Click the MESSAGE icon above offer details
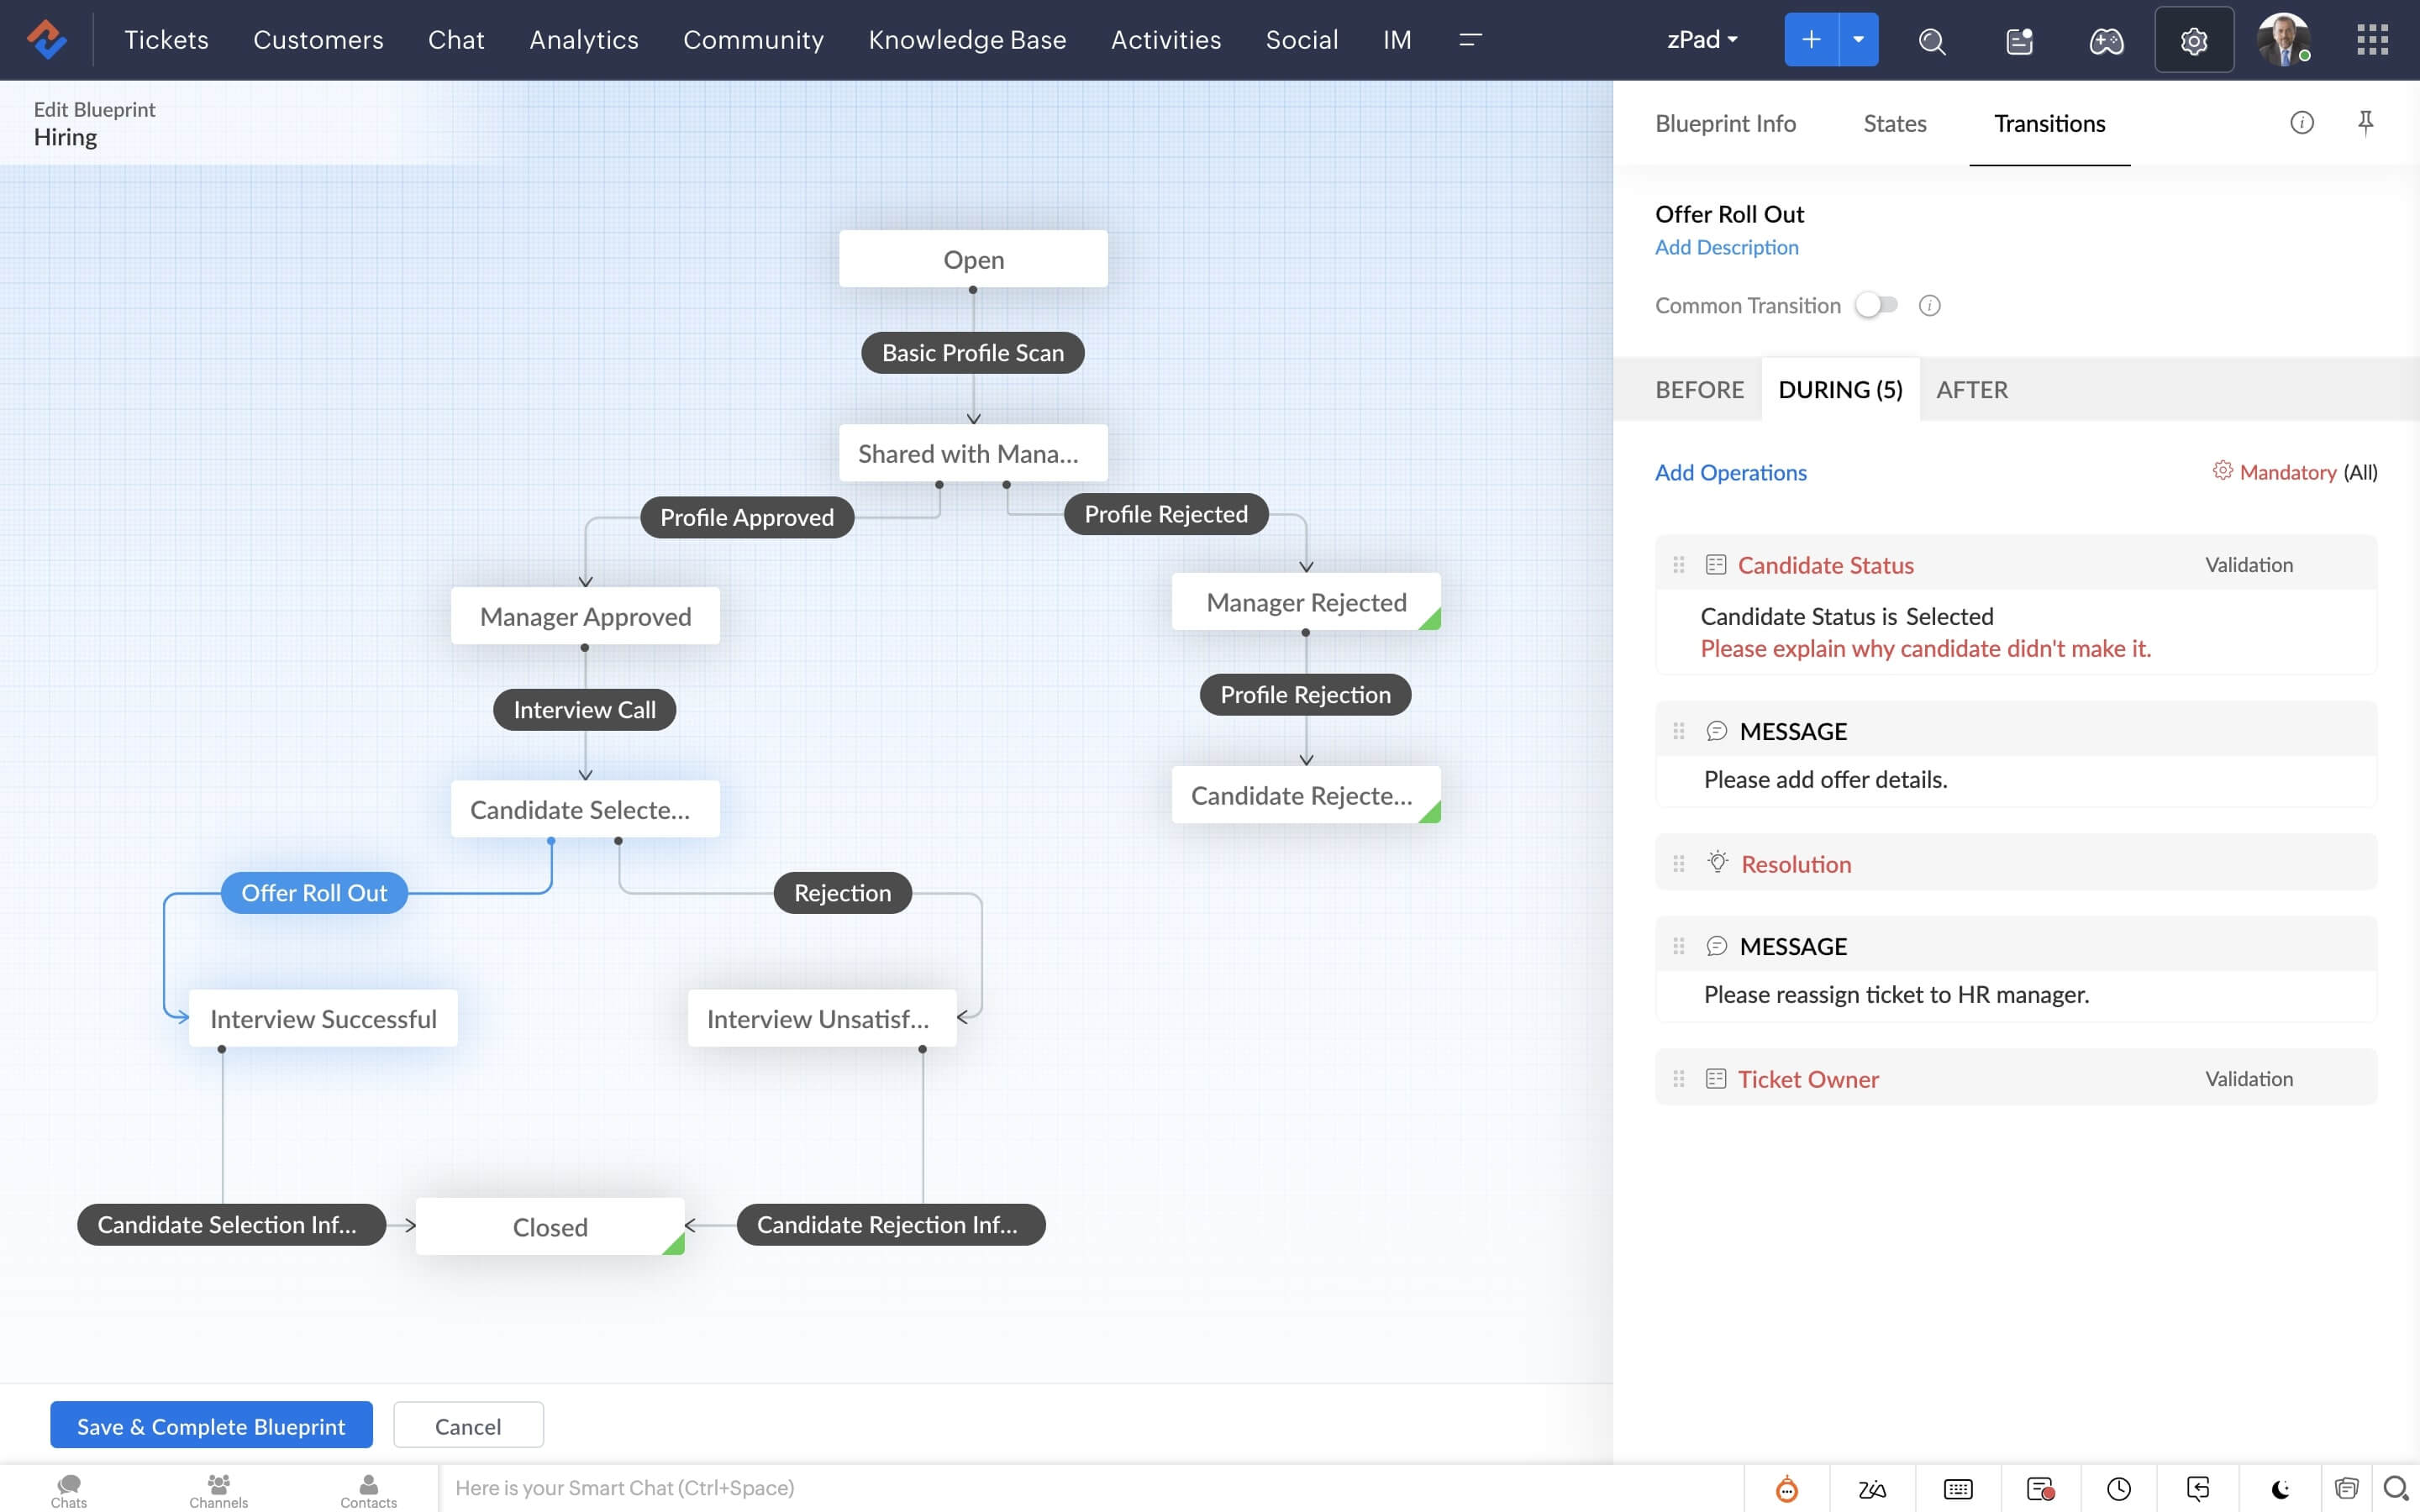Image resolution: width=2420 pixels, height=1512 pixels. click(x=1714, y=728)
